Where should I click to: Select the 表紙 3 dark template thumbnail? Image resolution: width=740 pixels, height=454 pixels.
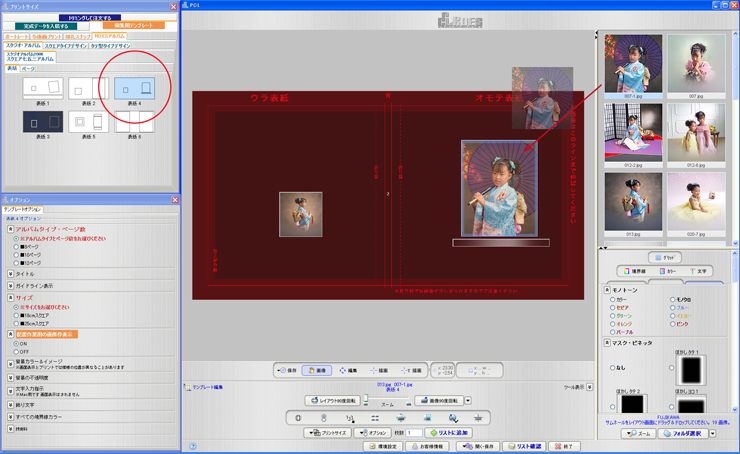(42, 121)
